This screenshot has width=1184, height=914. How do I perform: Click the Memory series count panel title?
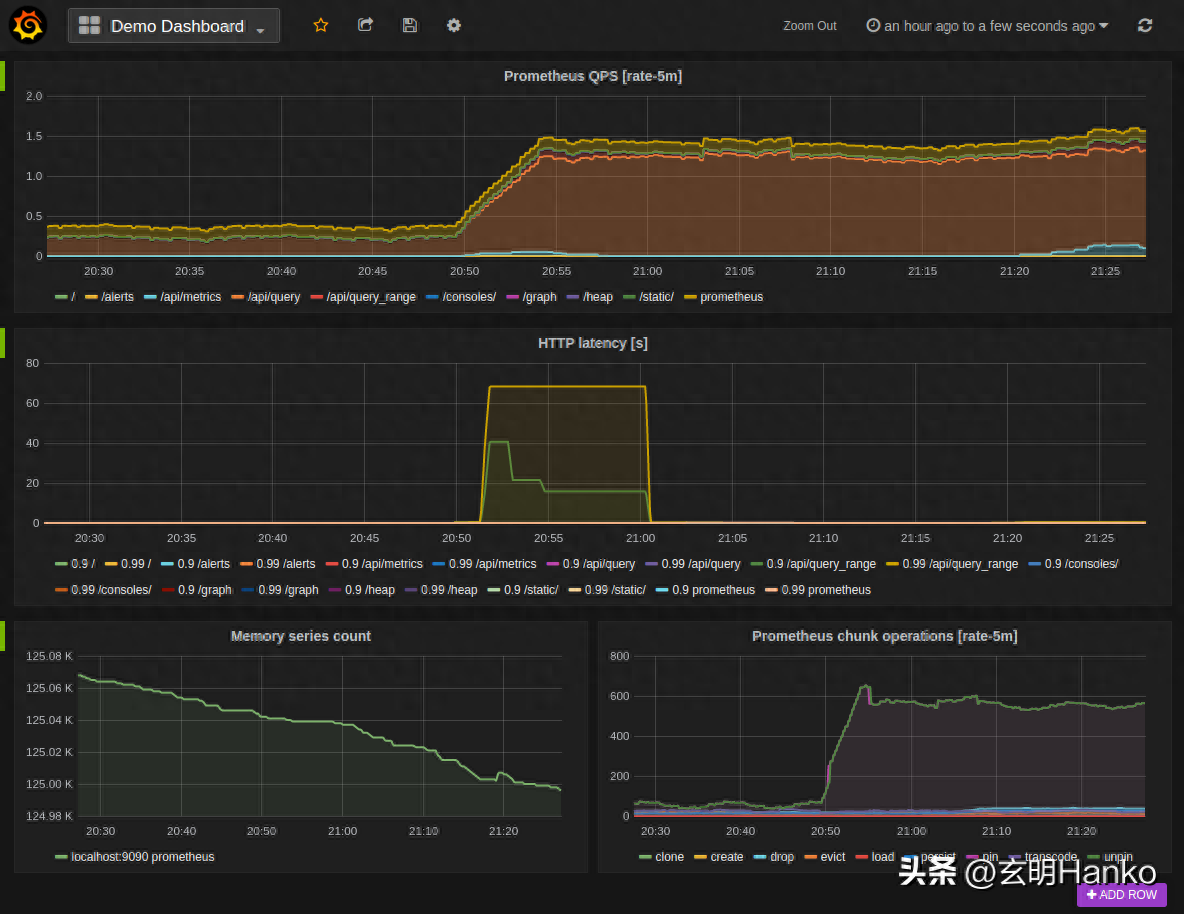pyautogui.click(x=300, y=636)
